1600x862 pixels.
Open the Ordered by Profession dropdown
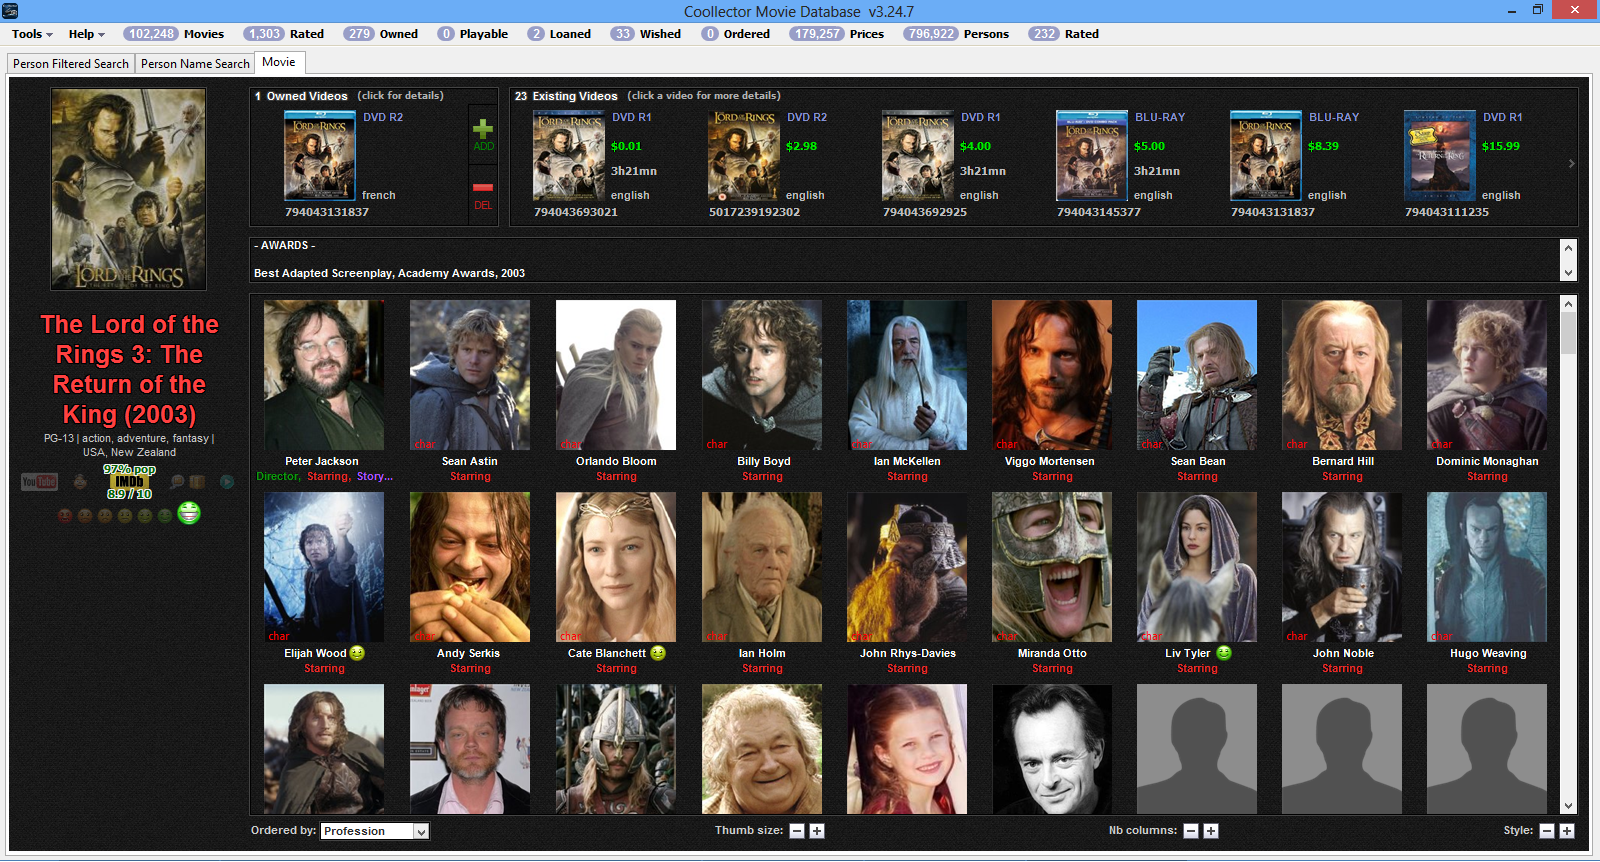pos(375,831)
